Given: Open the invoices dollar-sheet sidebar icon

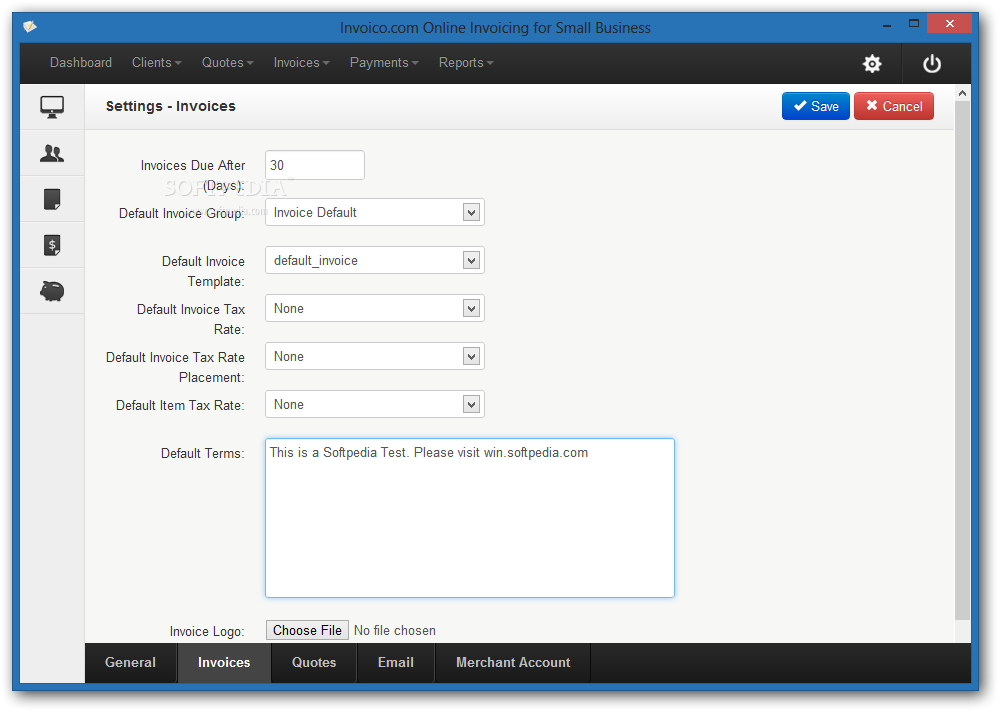Looking at the screenshot, I should 52,245.
